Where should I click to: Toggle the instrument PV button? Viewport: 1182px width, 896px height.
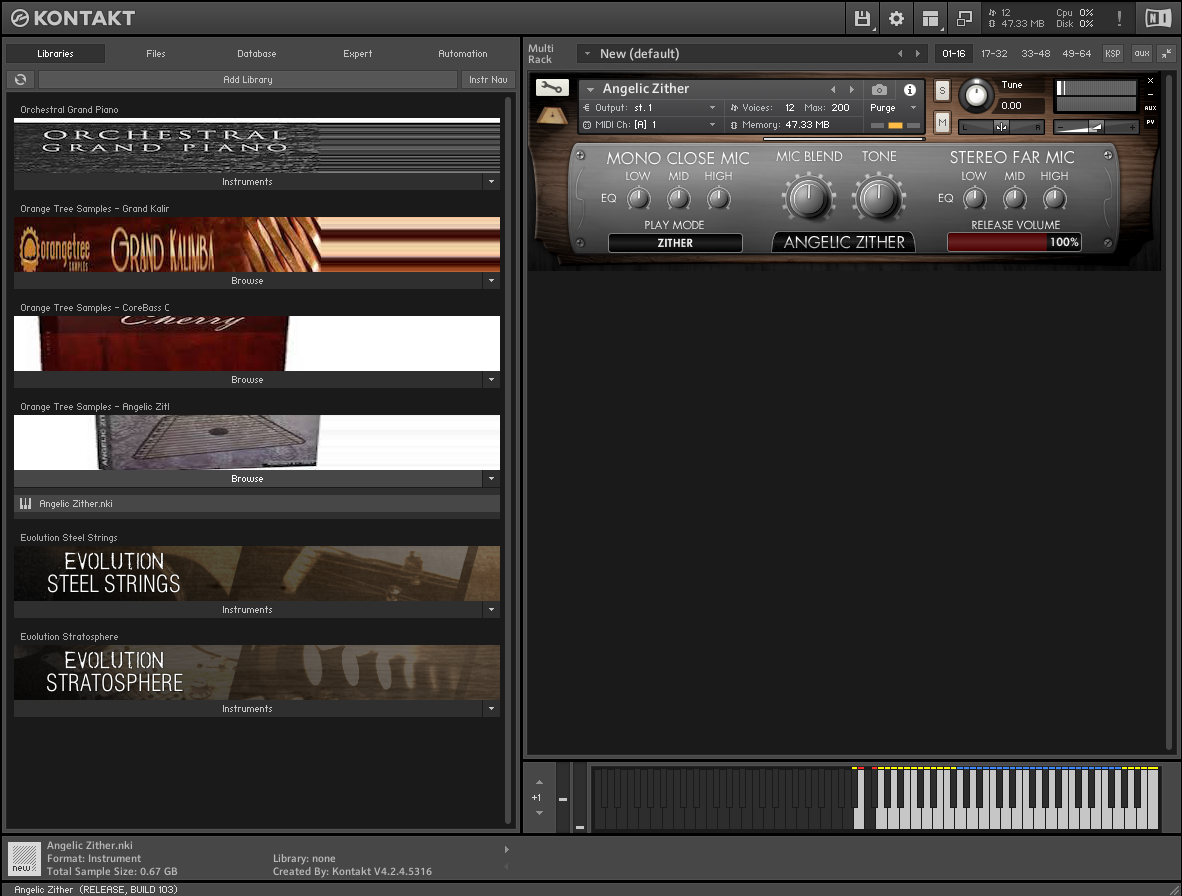[1150, 122]
